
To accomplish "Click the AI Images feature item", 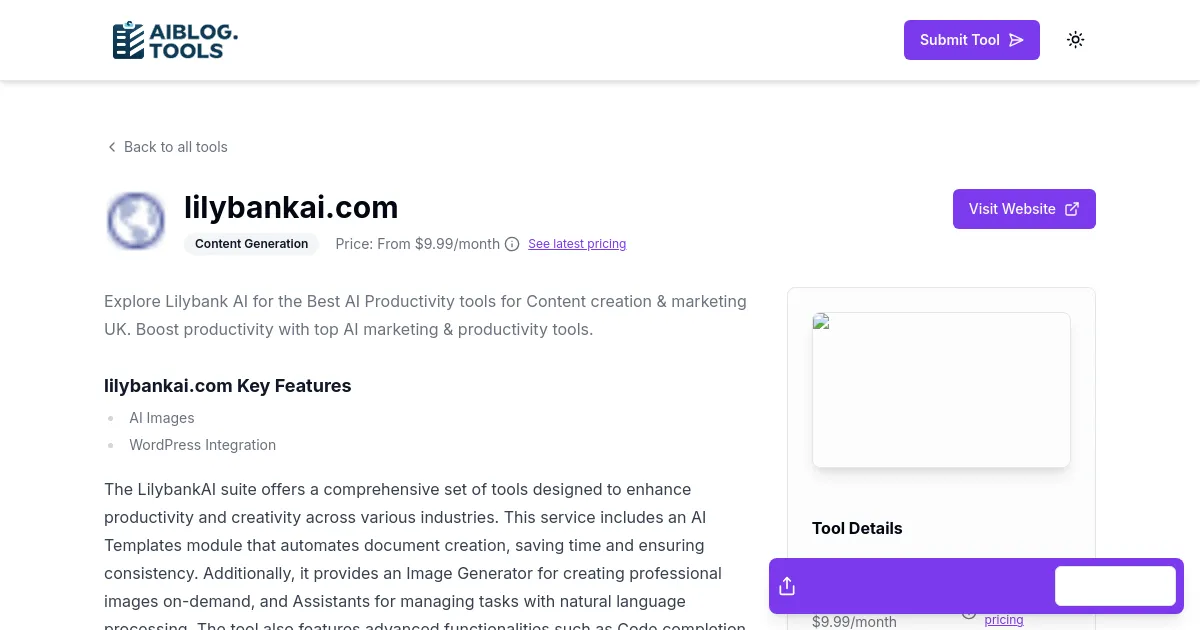I will point(161,418).
